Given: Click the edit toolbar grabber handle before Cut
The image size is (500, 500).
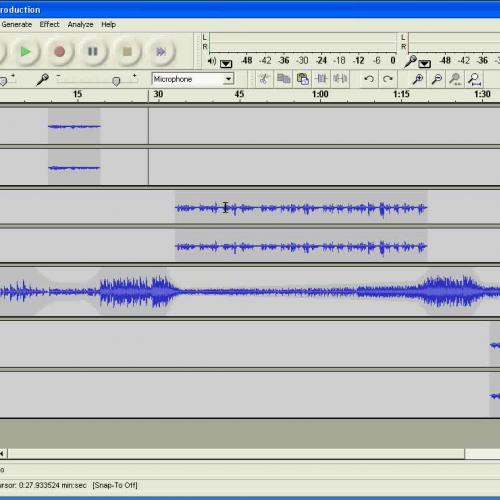Looking at the screenshot, I should click(252, 79).
